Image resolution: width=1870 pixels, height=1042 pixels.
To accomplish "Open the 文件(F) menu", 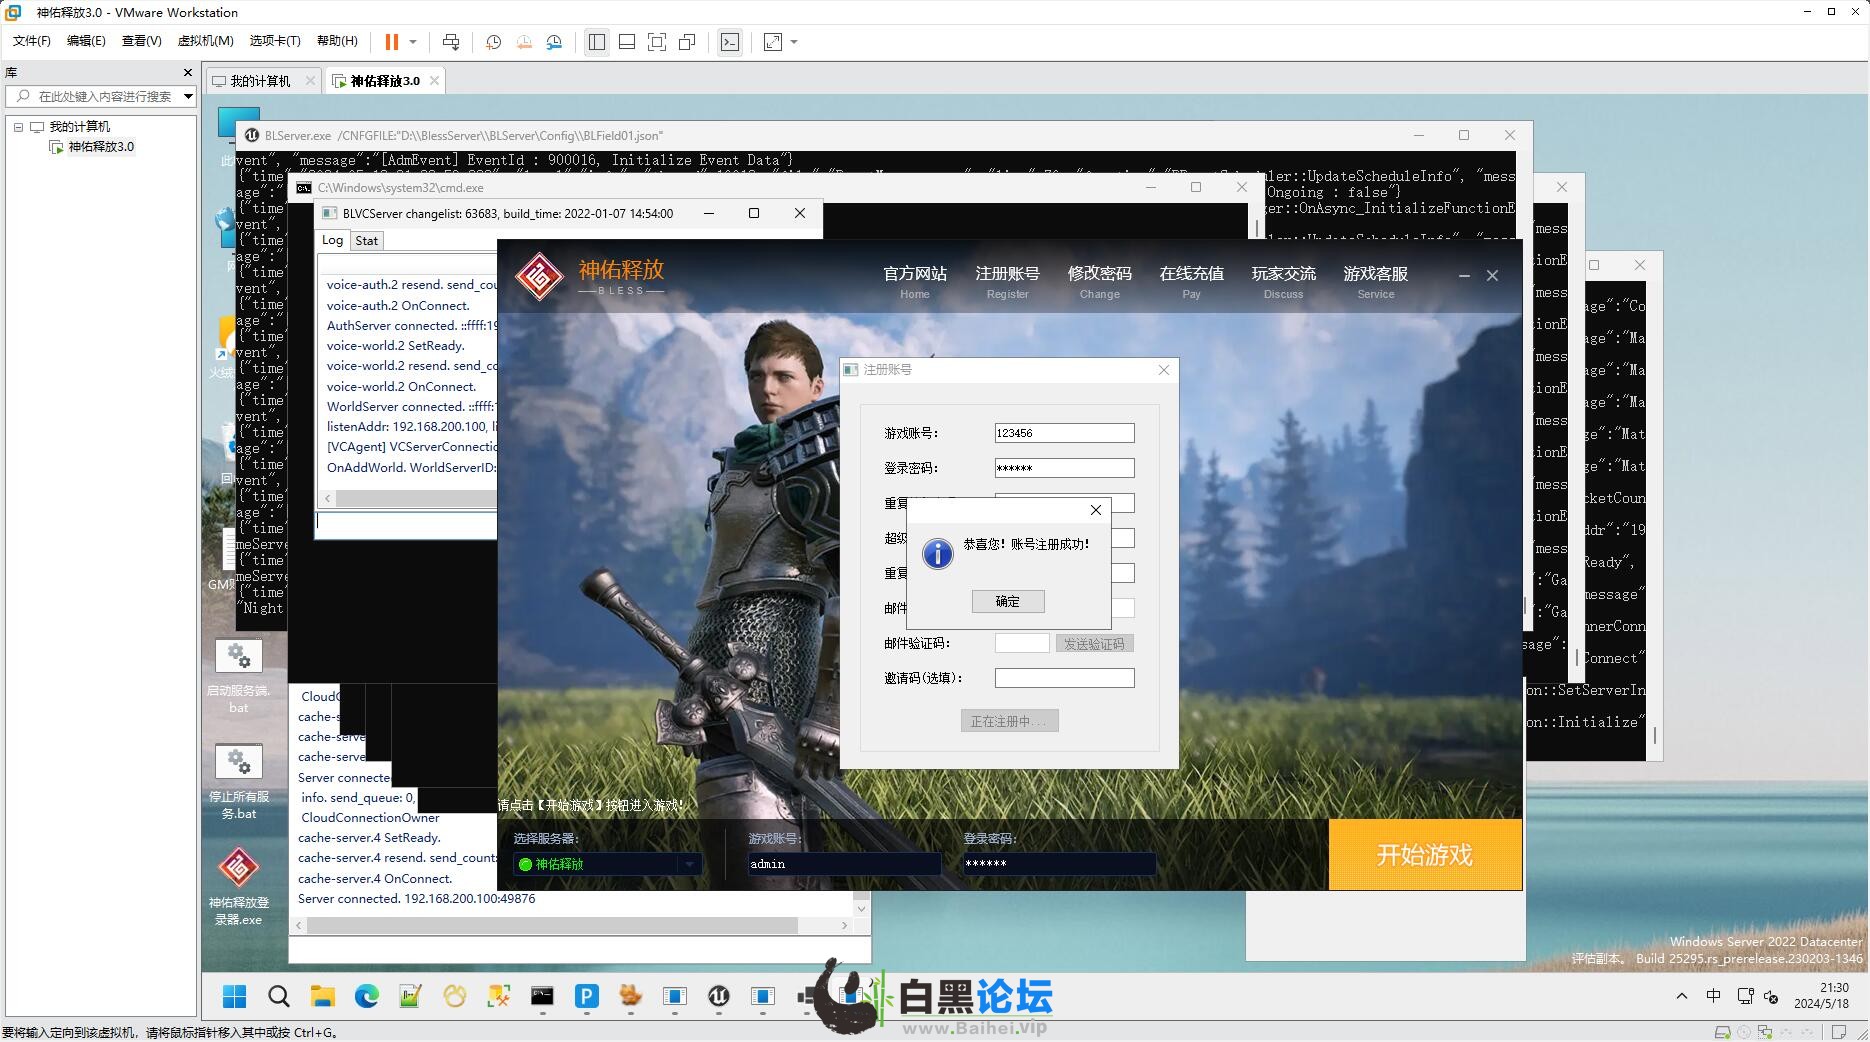I will click(x=32, y=41).
